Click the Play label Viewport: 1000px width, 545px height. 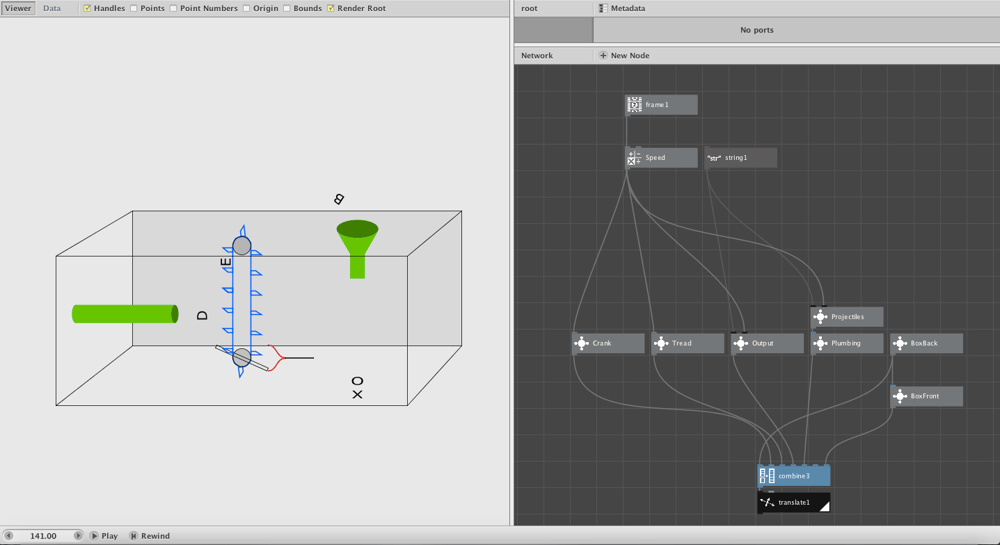pyautogui.click(x=110, y=535)
